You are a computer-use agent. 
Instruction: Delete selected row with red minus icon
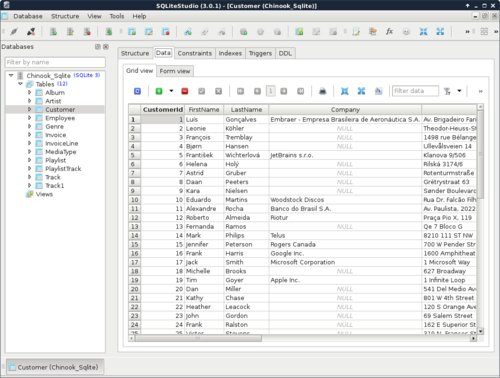185,91
